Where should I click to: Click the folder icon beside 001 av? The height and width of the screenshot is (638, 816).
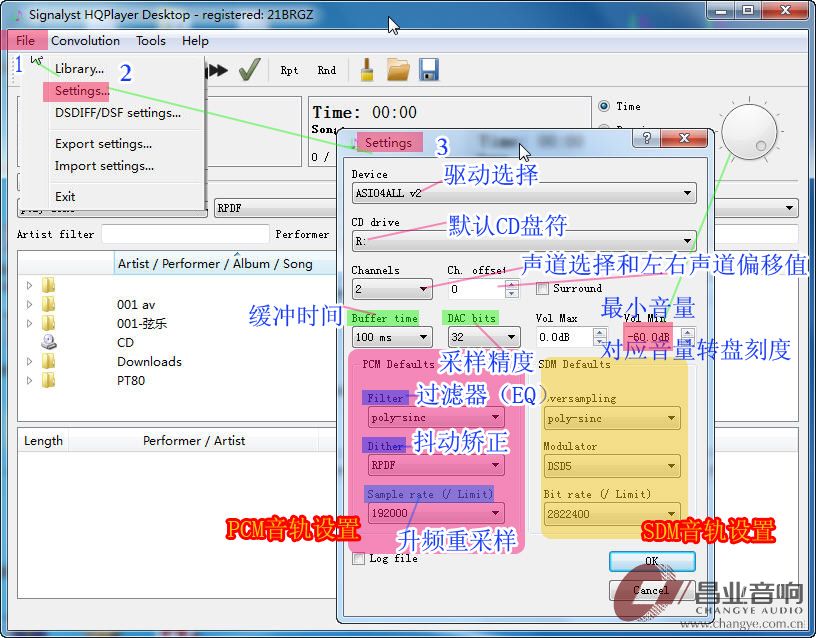pos(48,304)
